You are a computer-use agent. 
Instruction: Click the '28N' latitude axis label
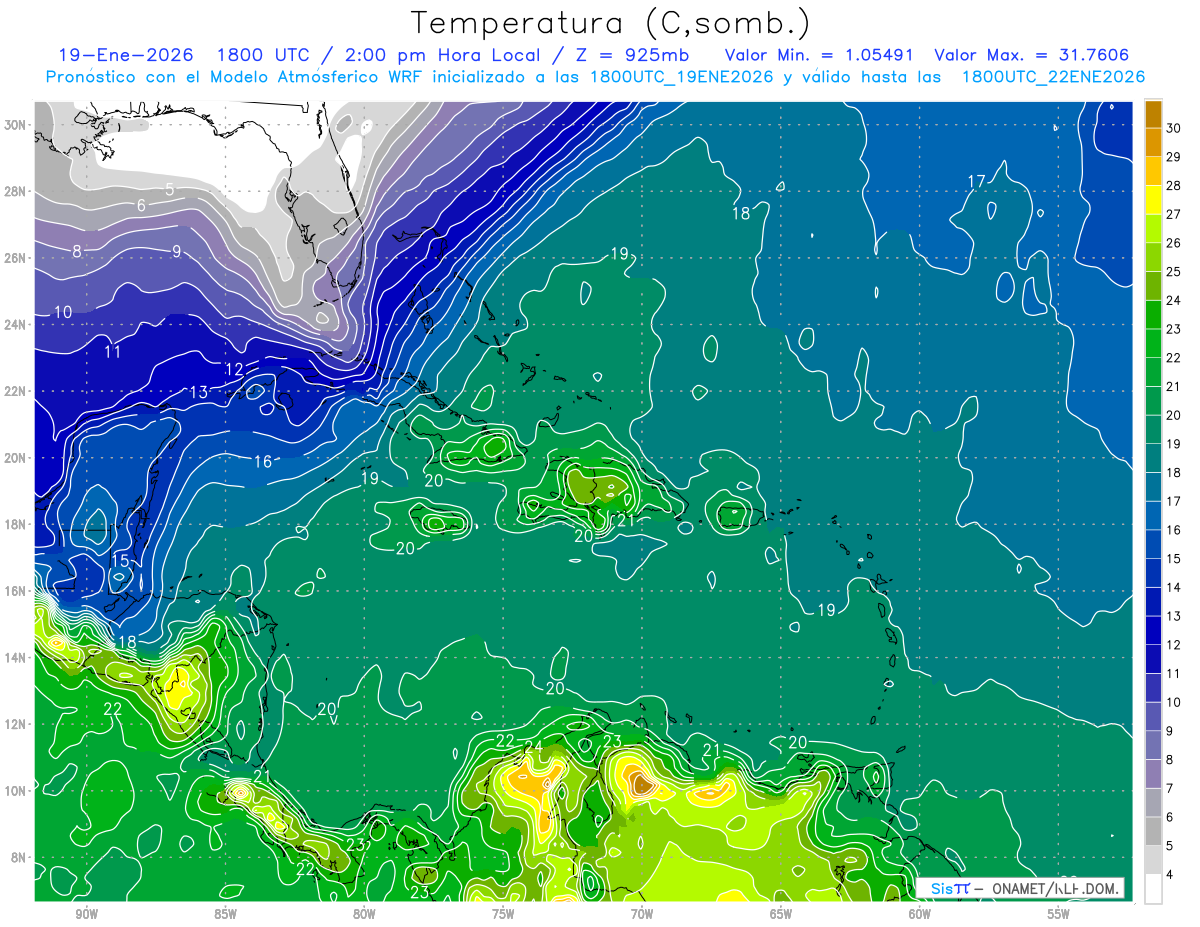tap(16, 191)
